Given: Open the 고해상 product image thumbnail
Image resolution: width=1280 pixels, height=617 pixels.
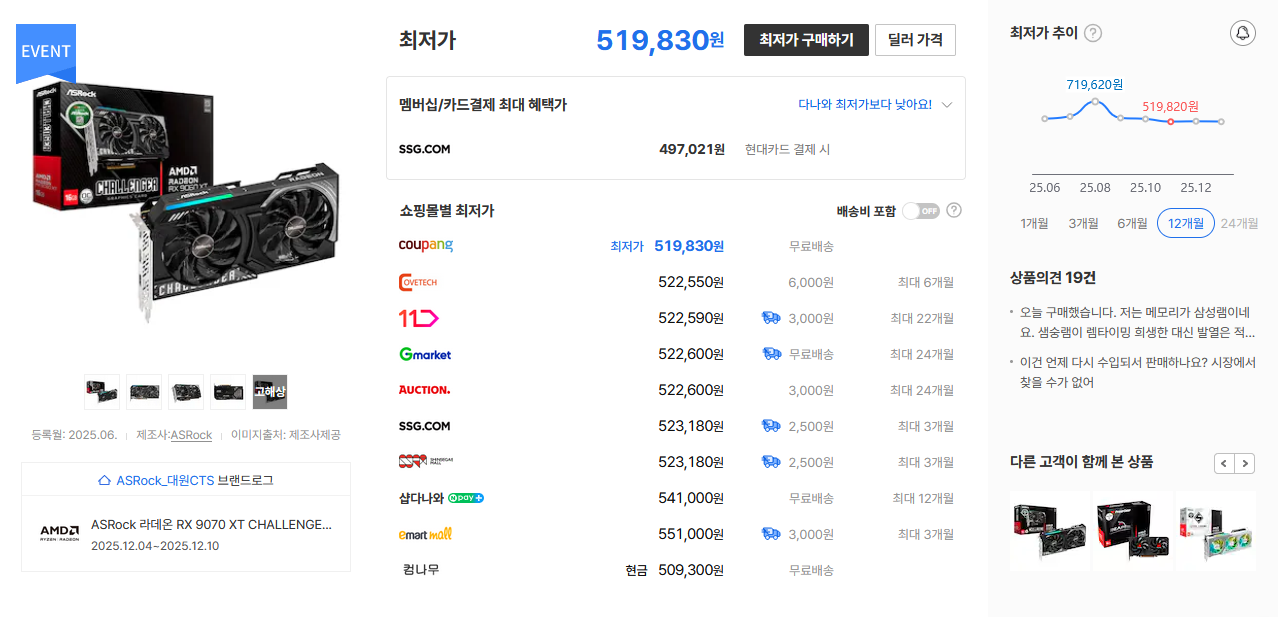Looking at the screenshot, I should 270,392.
